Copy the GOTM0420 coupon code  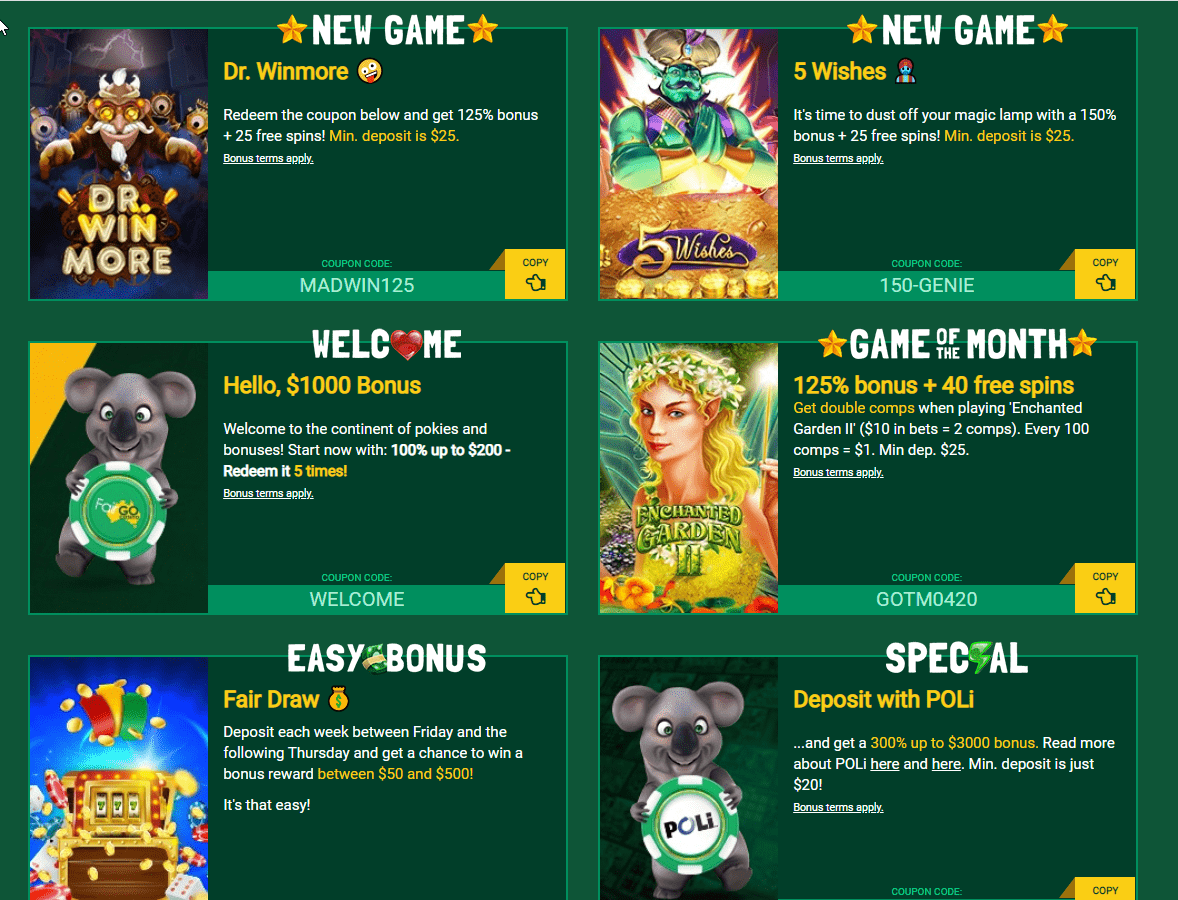[1104, 587]
